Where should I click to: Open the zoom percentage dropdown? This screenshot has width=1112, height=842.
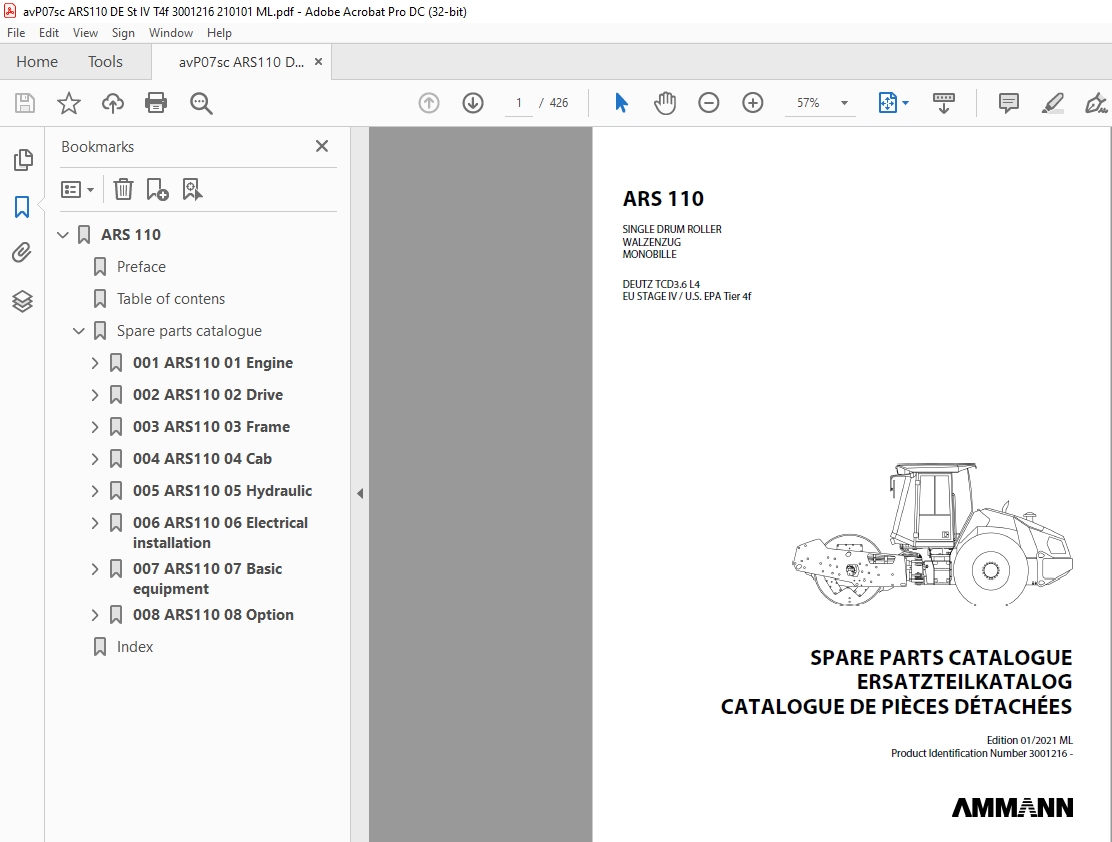tap(844, 103)
